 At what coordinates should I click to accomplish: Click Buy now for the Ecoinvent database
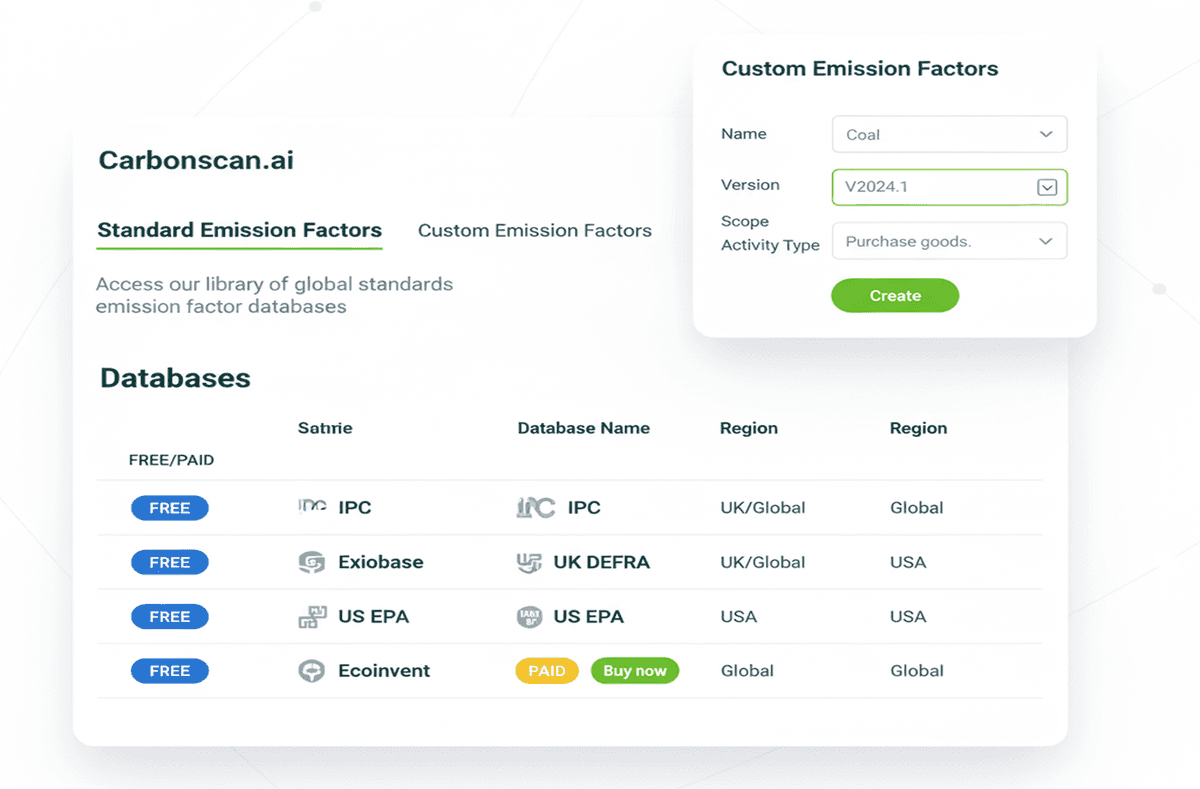(x=634, y=670)
